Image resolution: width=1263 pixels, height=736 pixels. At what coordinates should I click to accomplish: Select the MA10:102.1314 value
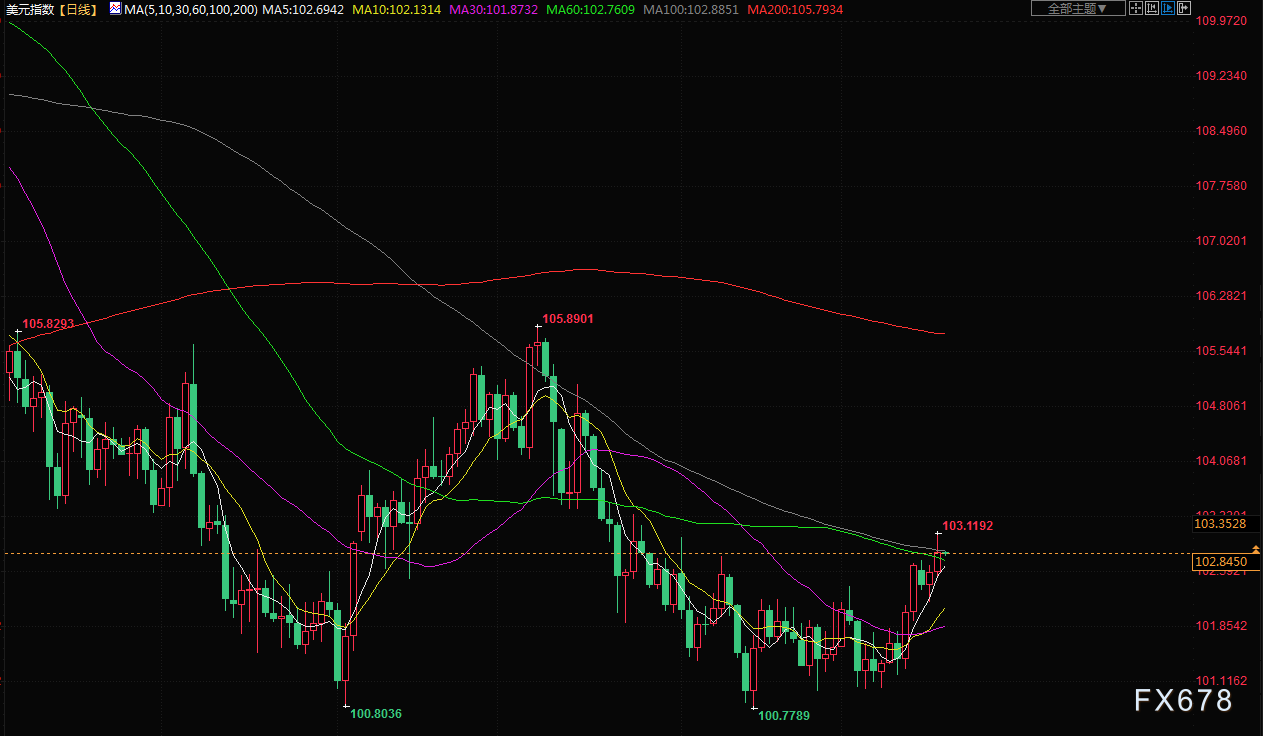[397, 9]
